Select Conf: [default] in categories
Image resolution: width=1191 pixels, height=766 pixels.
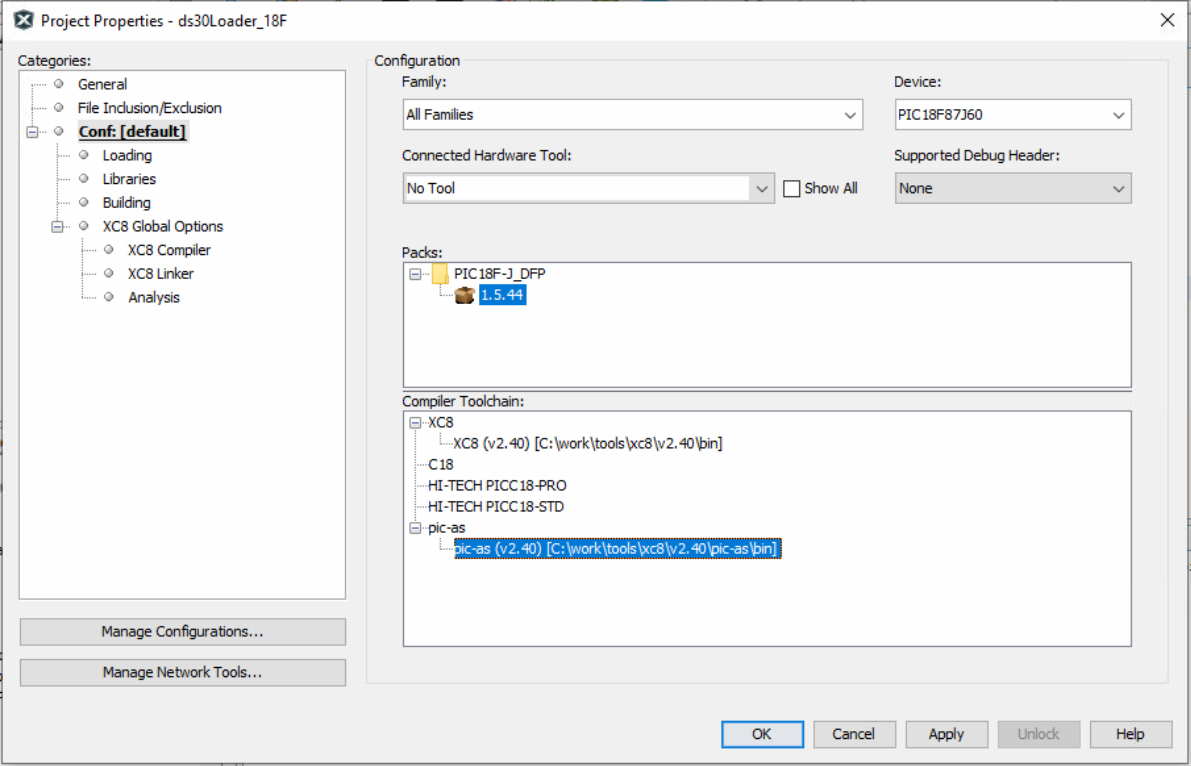(132, 131)
